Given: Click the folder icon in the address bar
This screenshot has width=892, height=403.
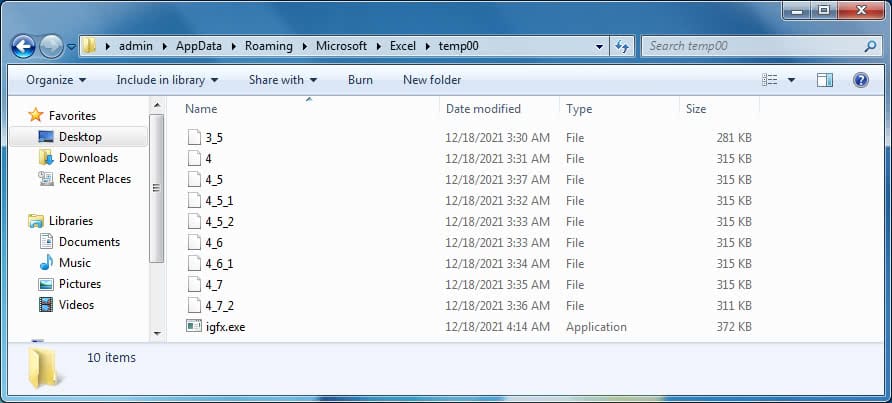Looking at the screenshot, I should [88, 46].
